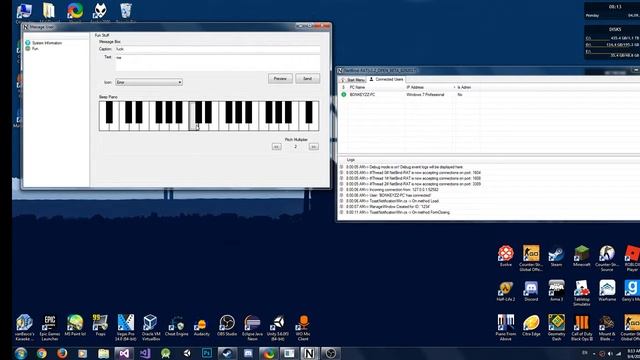Open the Minecraft desktop shortcut
640x360 pixels.
tap(582, 256)
